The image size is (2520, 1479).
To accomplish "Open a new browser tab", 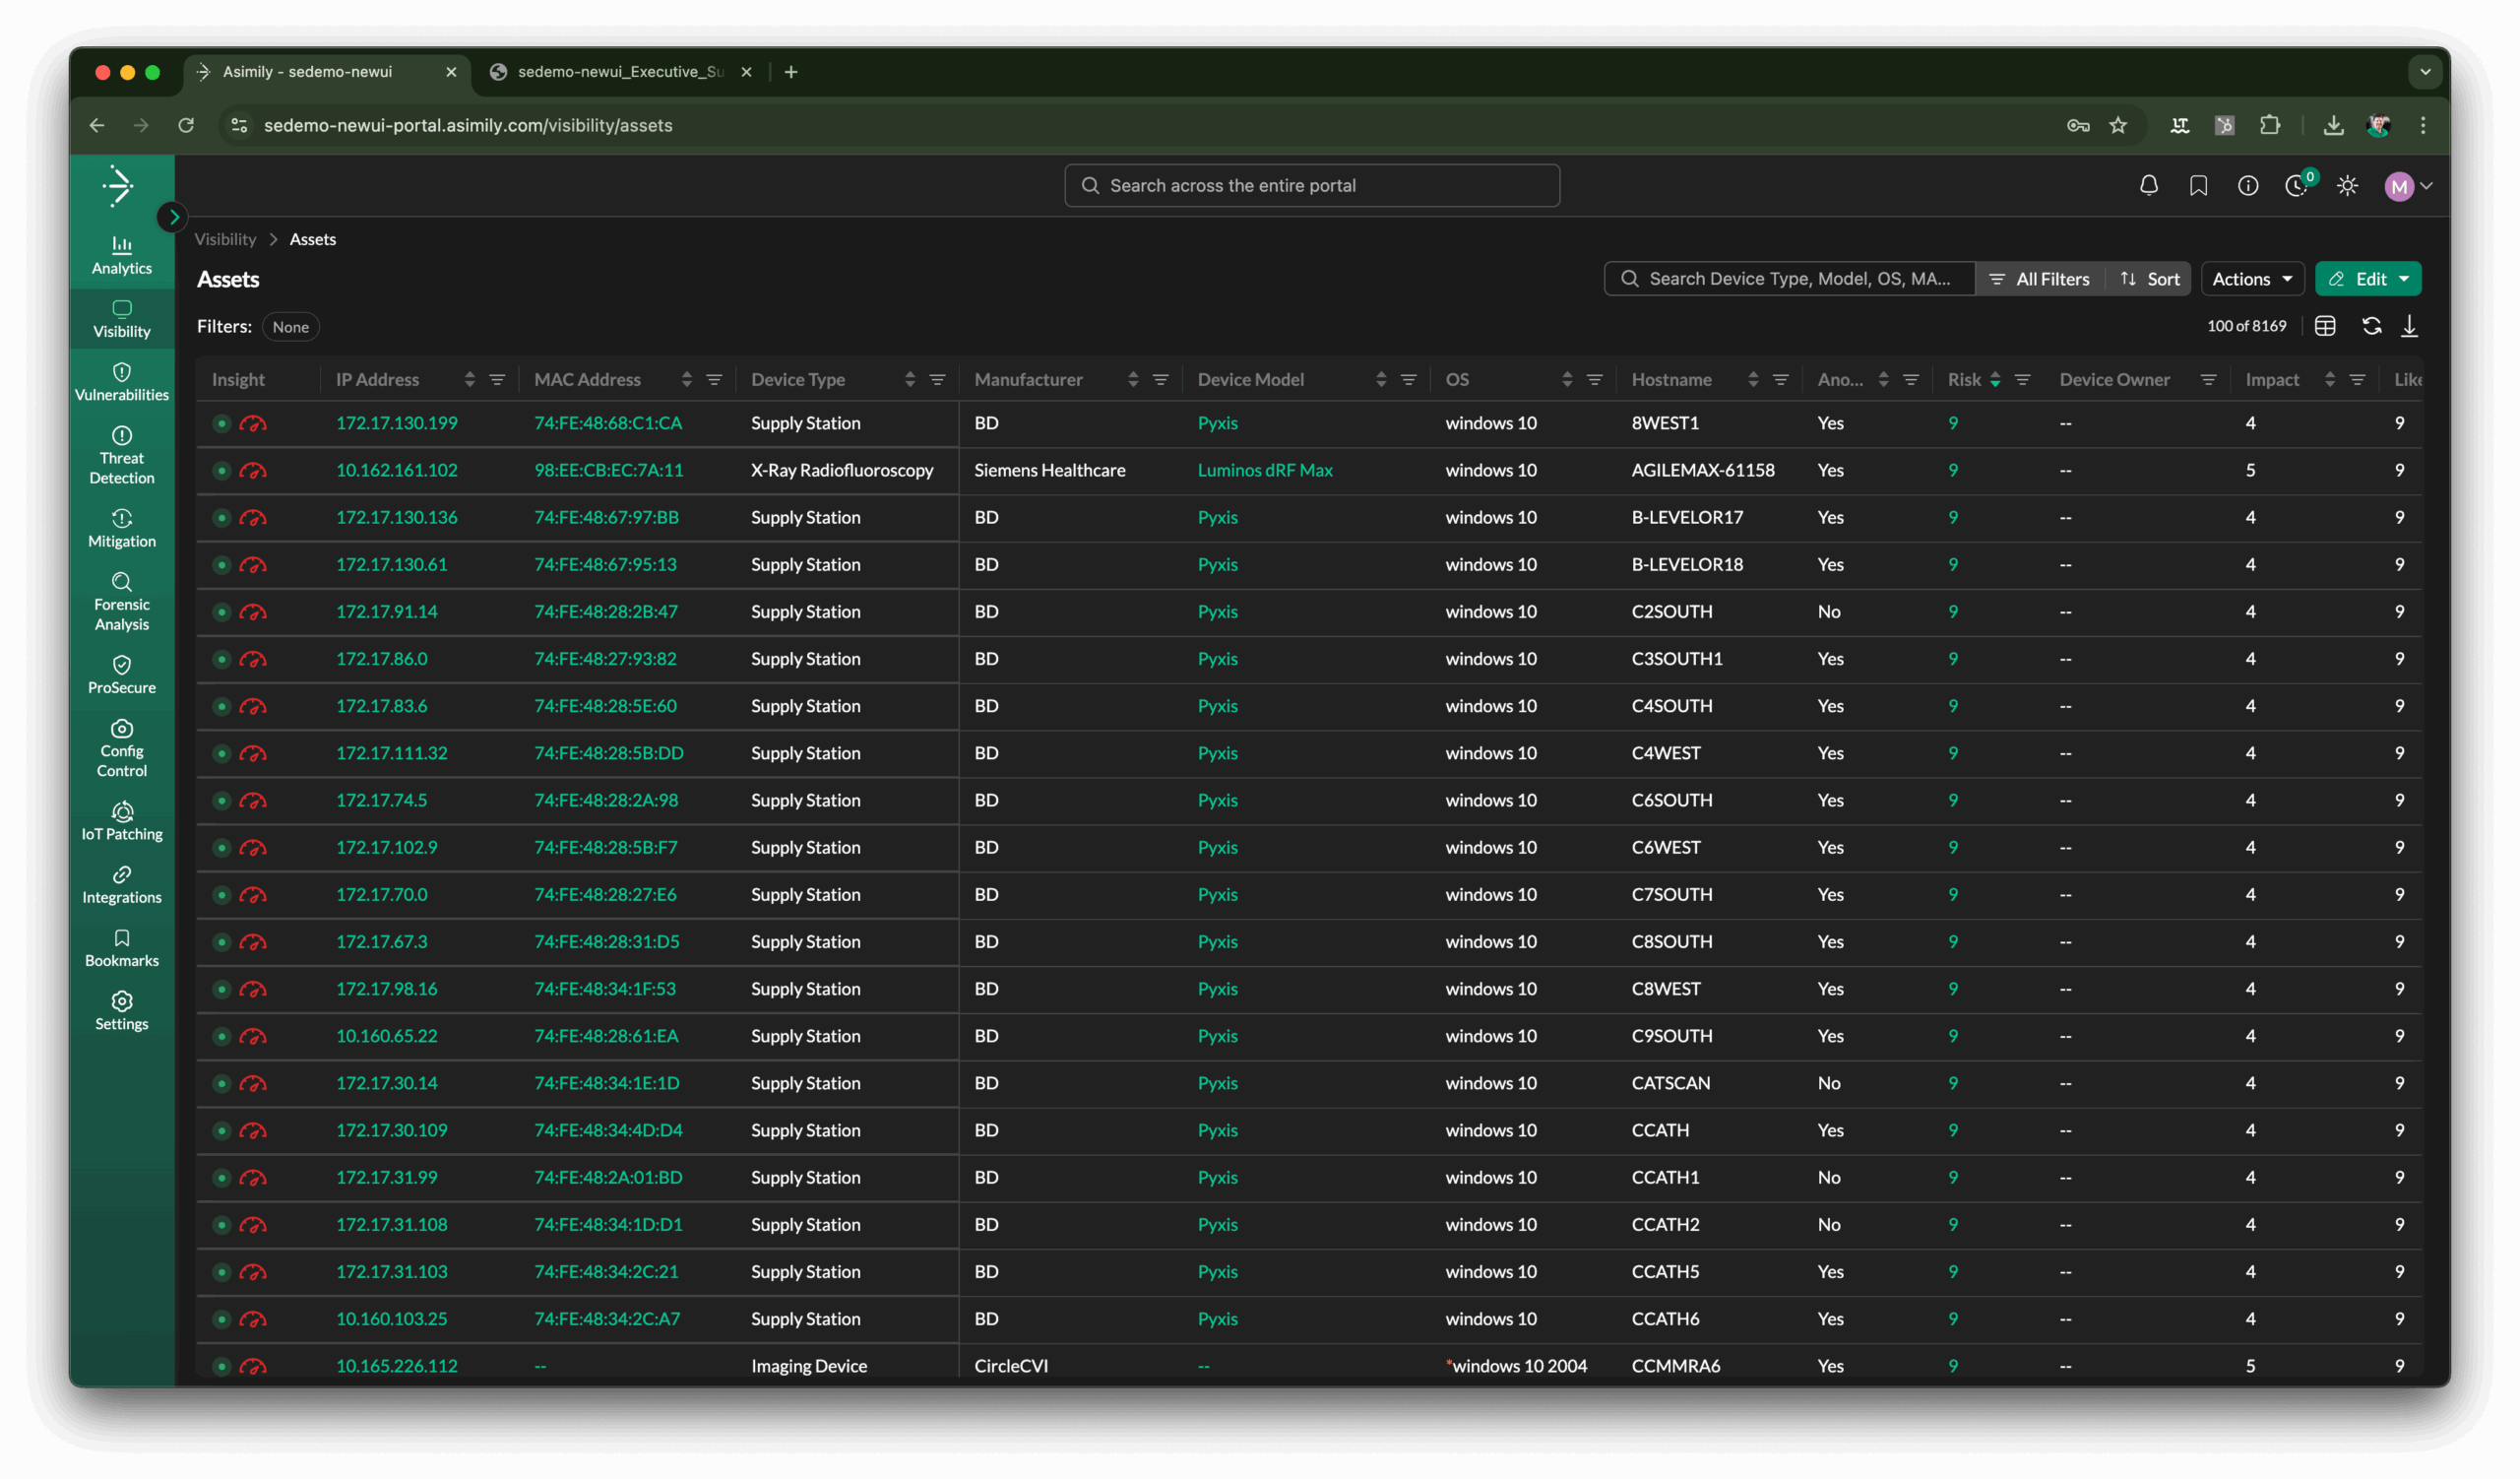I will pos(791,72).
